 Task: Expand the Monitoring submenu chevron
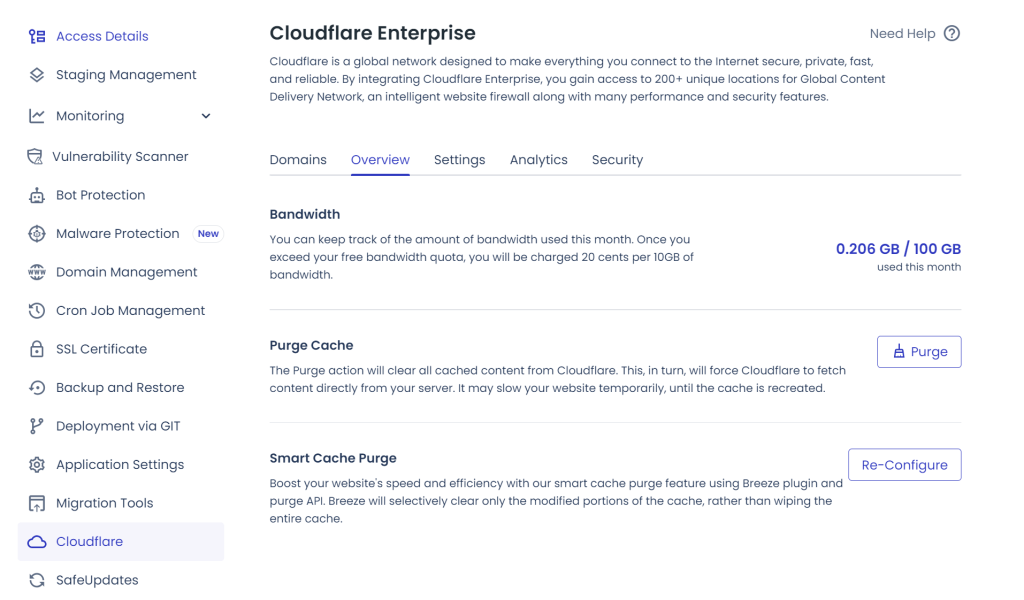coord(206,116)
